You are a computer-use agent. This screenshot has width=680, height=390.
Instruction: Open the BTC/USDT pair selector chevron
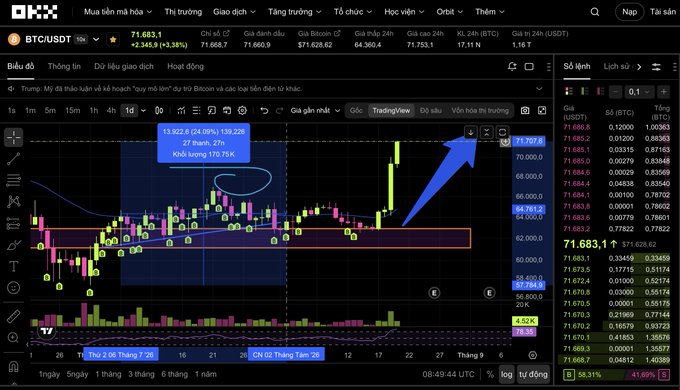click(x=96, y=39)
